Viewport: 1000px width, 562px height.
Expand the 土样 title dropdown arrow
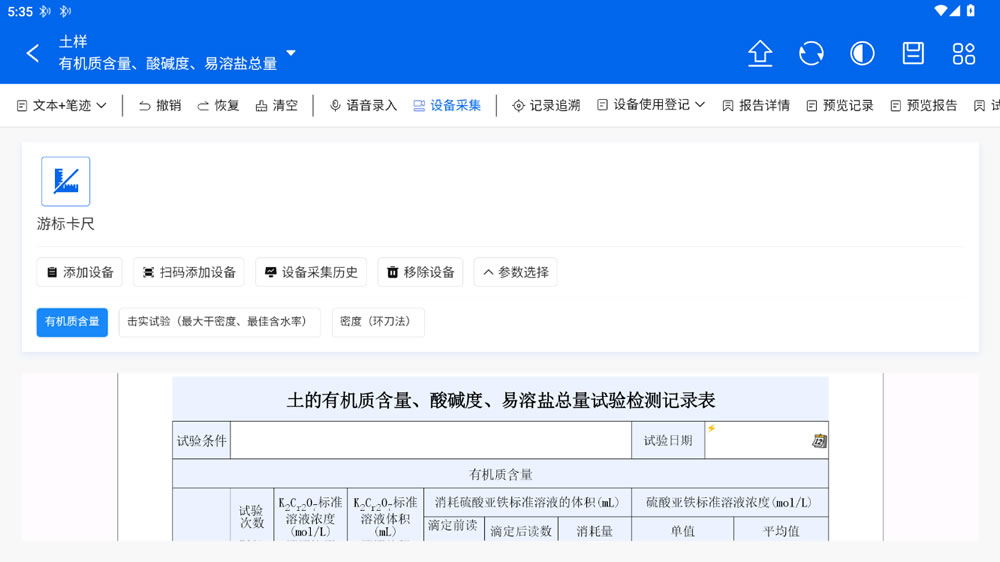(291, 53)
